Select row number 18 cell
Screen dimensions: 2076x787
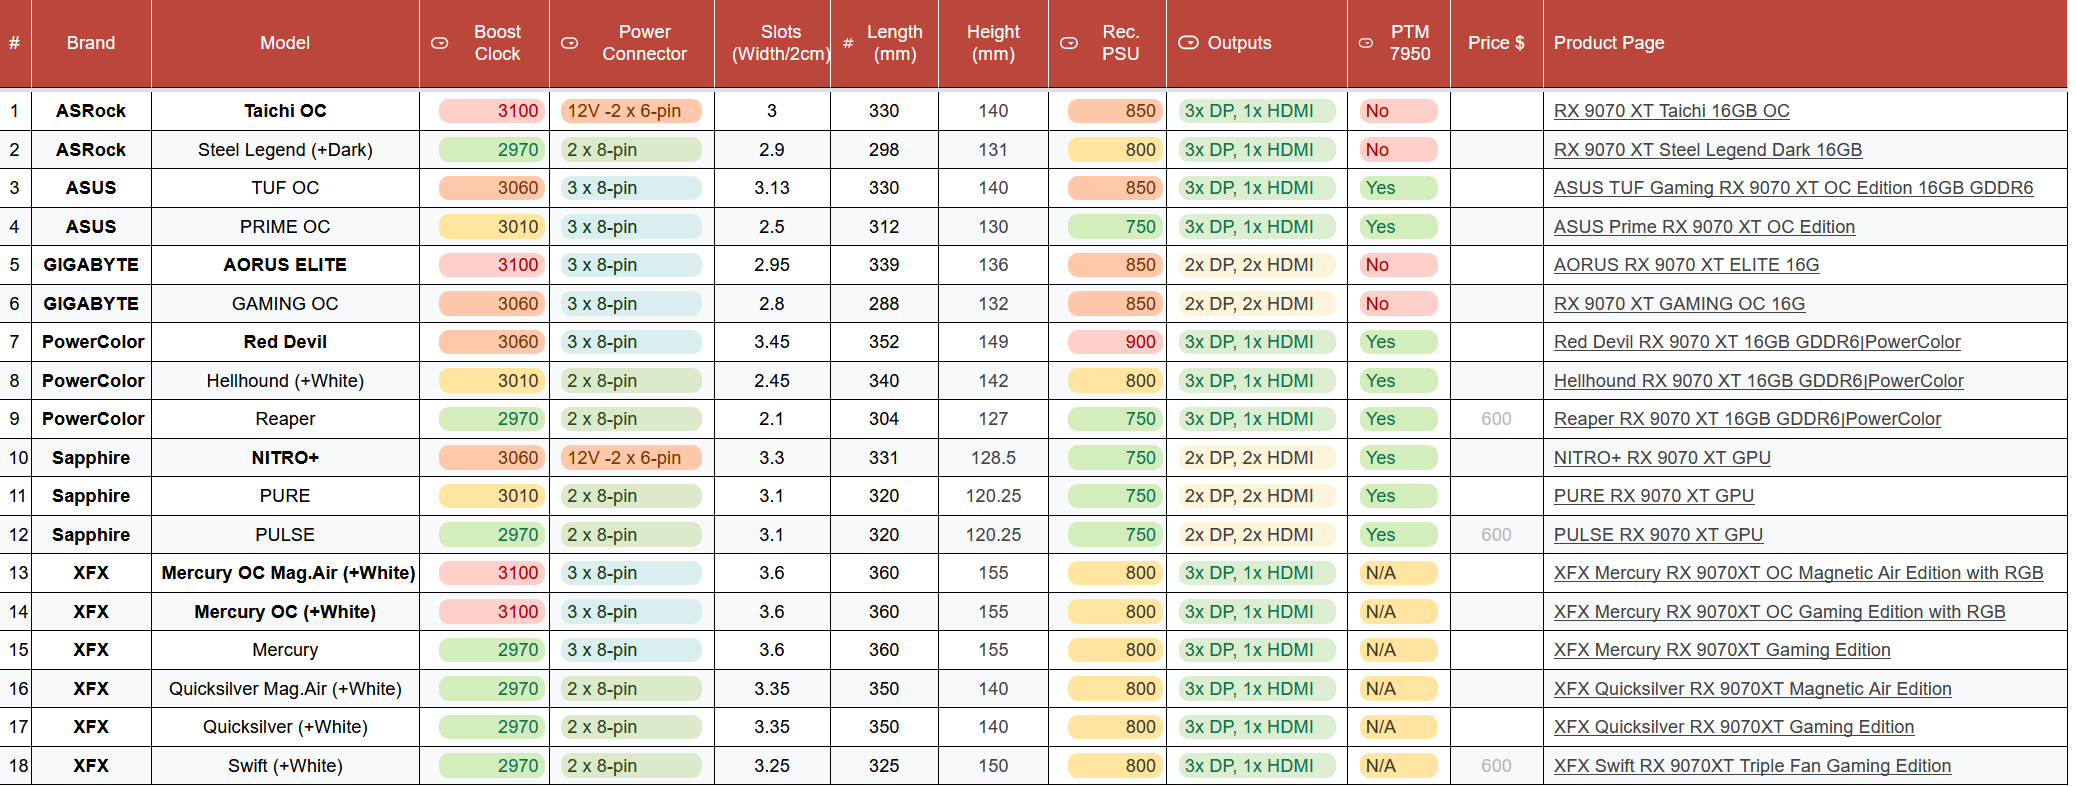point(16,766)
